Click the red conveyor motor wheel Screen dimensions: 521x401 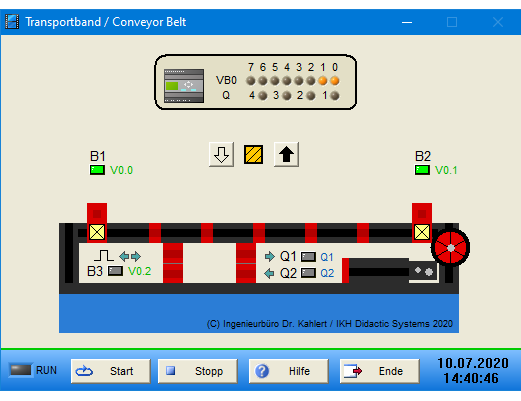click(450, 248)
